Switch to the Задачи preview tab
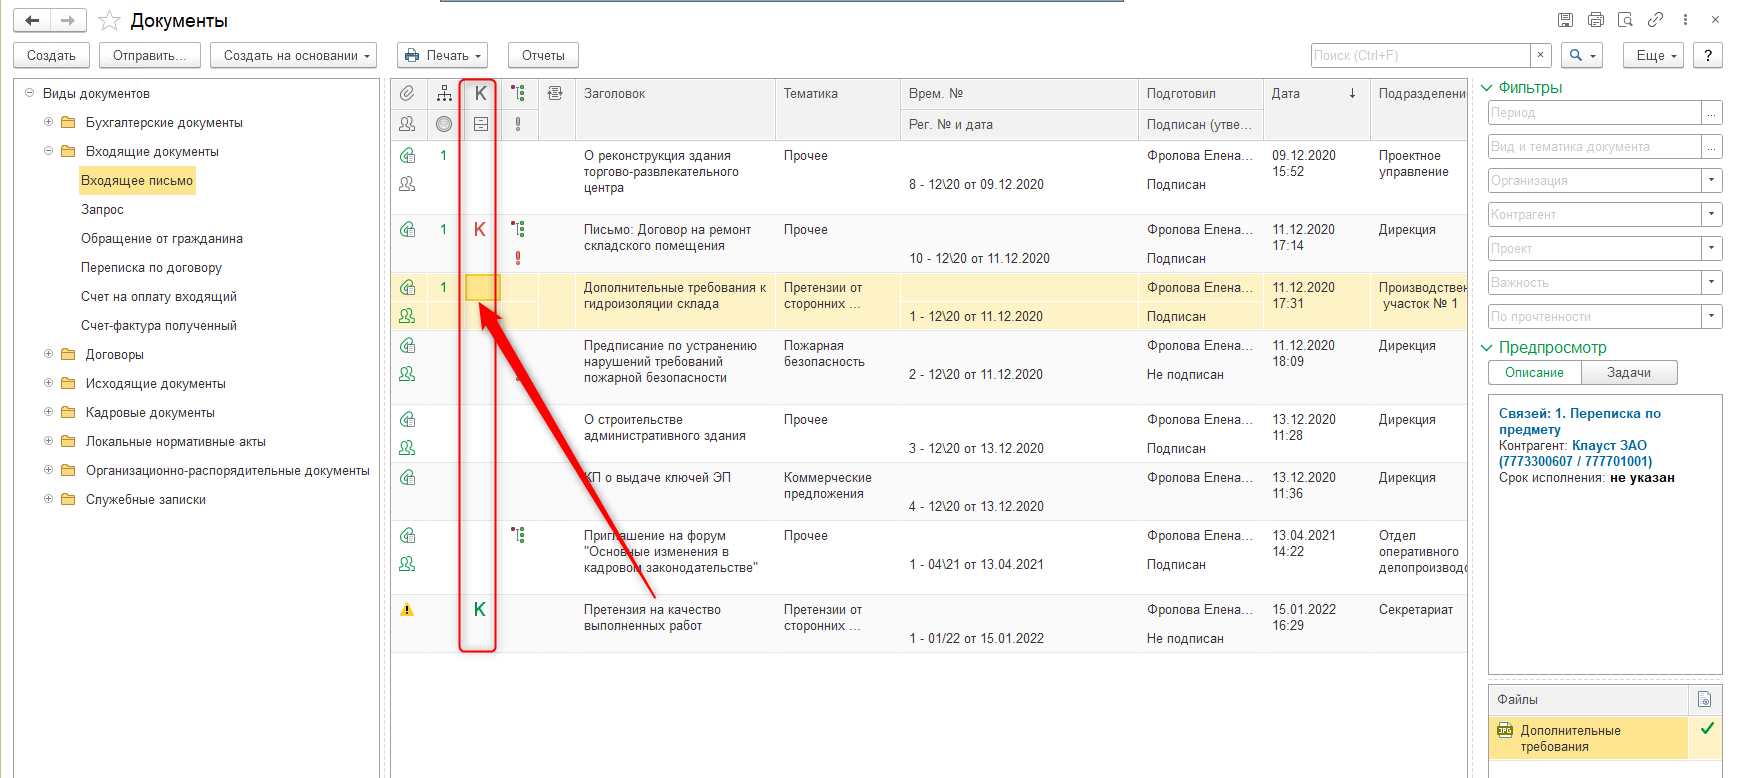This screenshot has height=778, width=1737. pyautogui.click(x=1628, y=373)
